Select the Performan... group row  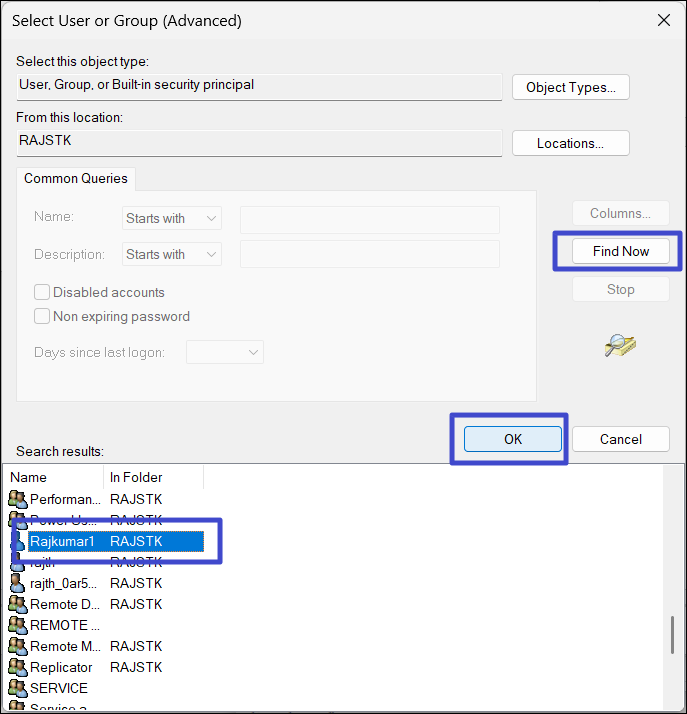click(x=106, y=500)
